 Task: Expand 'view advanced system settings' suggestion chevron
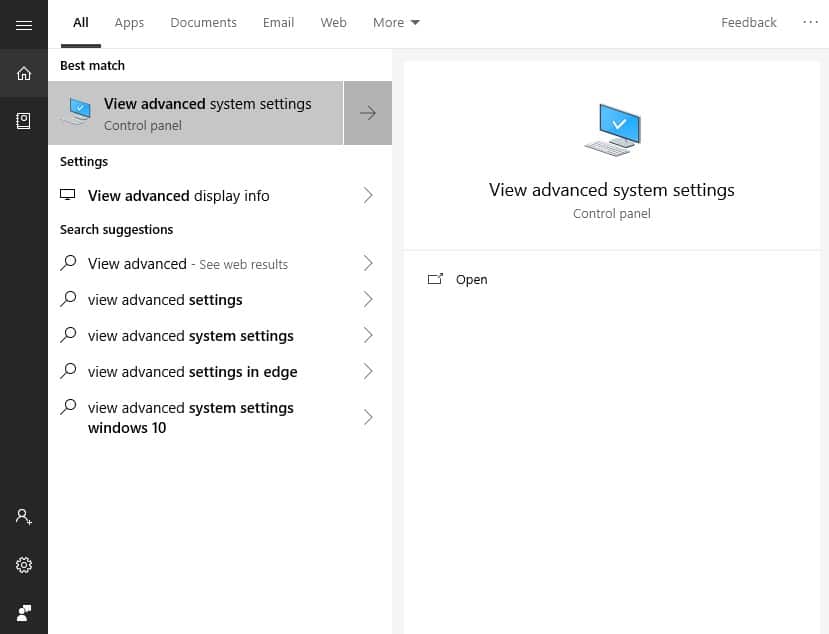368,335
